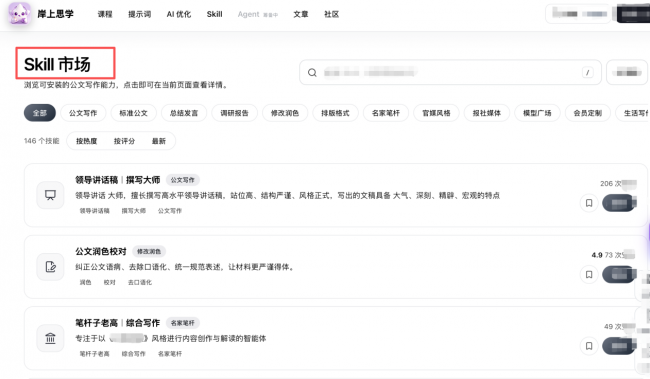Click the 领导讲话稿 tag under first card
Viewport: 650px width, 379px height.
pos(95,211)
